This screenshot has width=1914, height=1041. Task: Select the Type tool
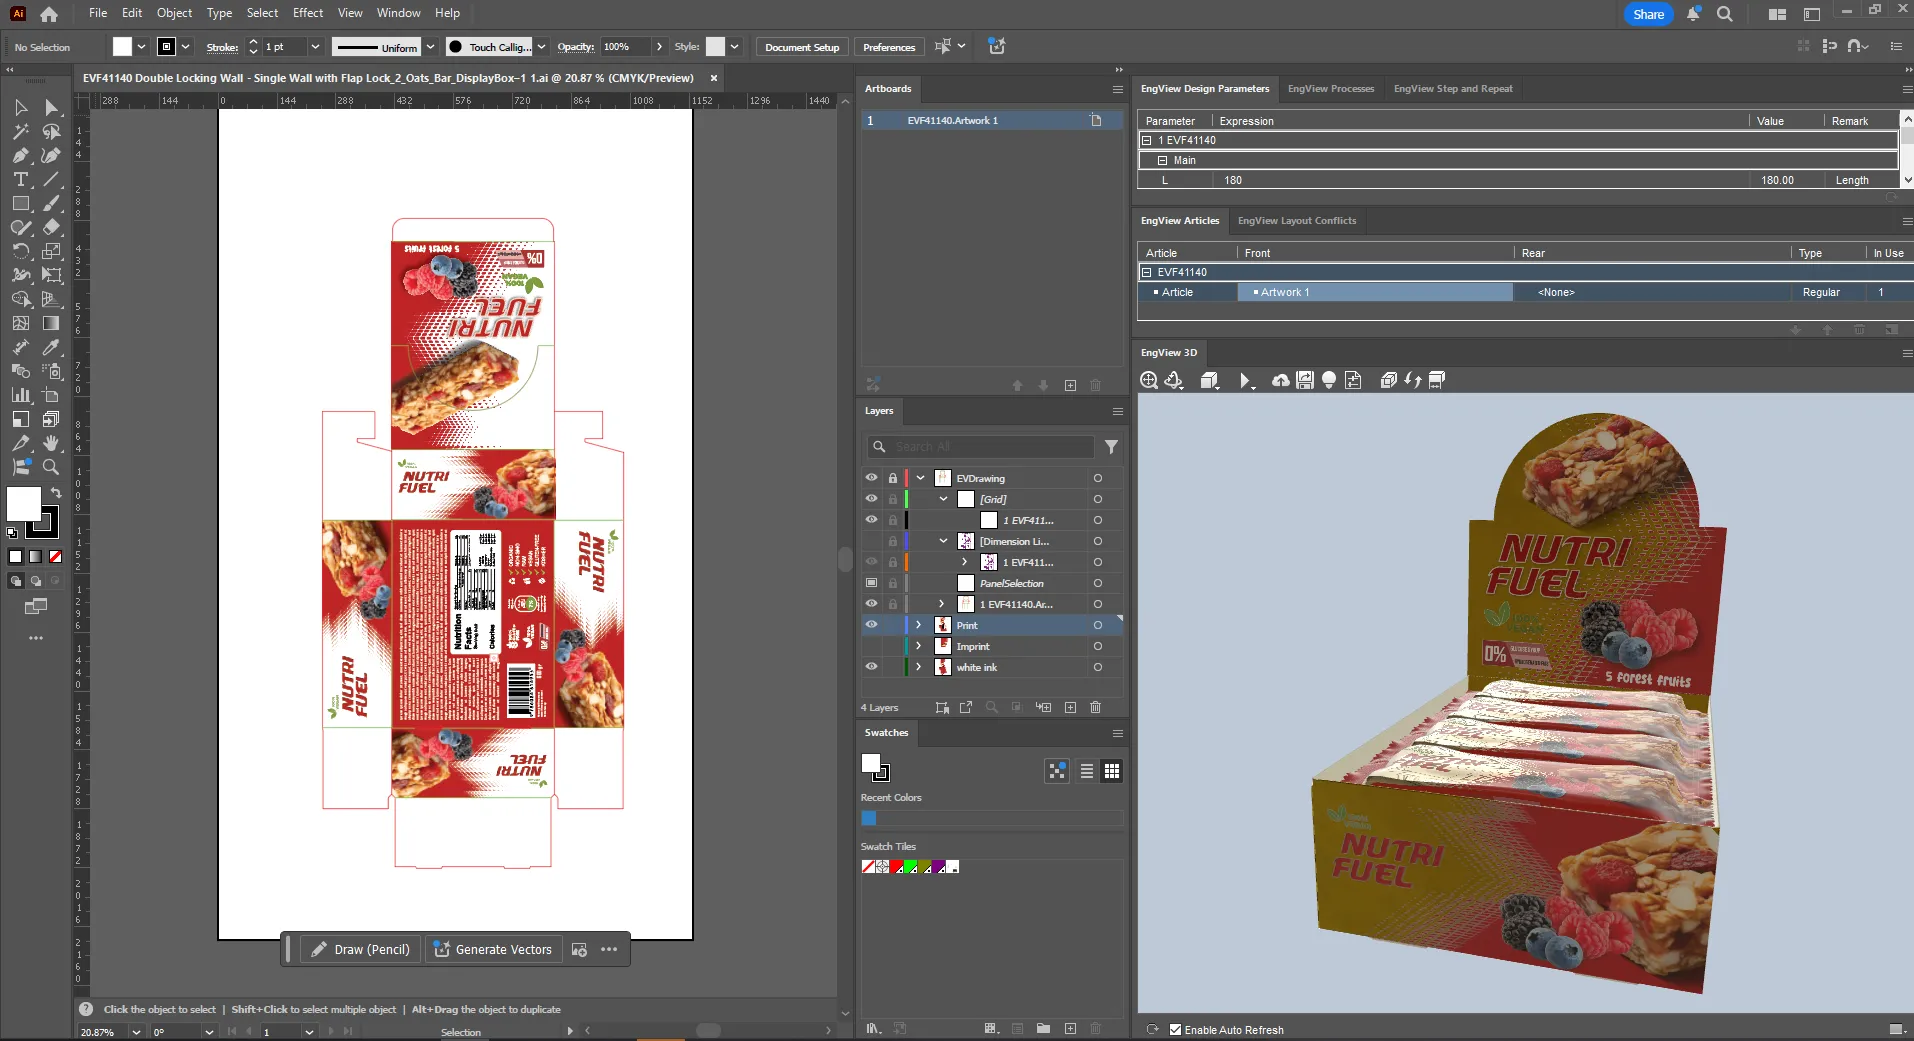point(20,179)
